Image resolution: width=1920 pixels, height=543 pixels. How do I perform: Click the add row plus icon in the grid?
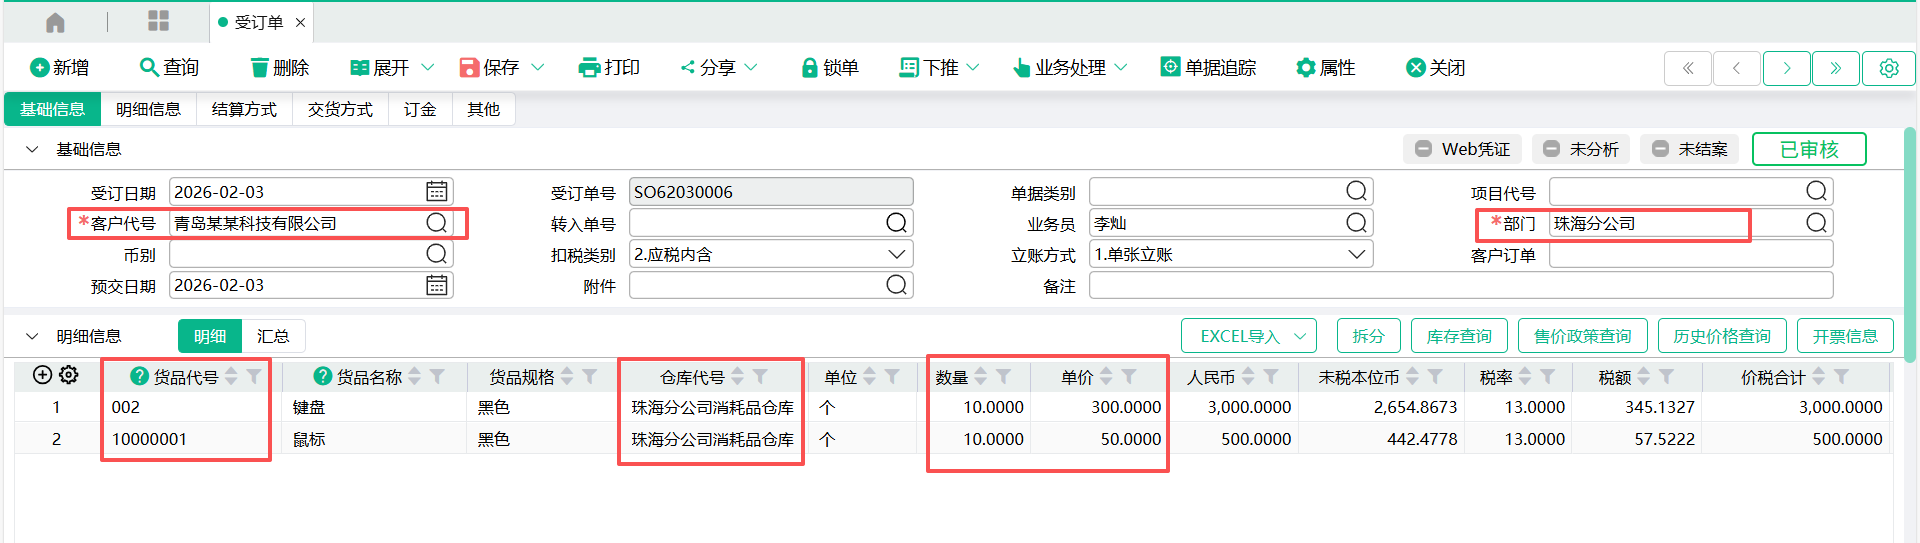pos(42,375)
